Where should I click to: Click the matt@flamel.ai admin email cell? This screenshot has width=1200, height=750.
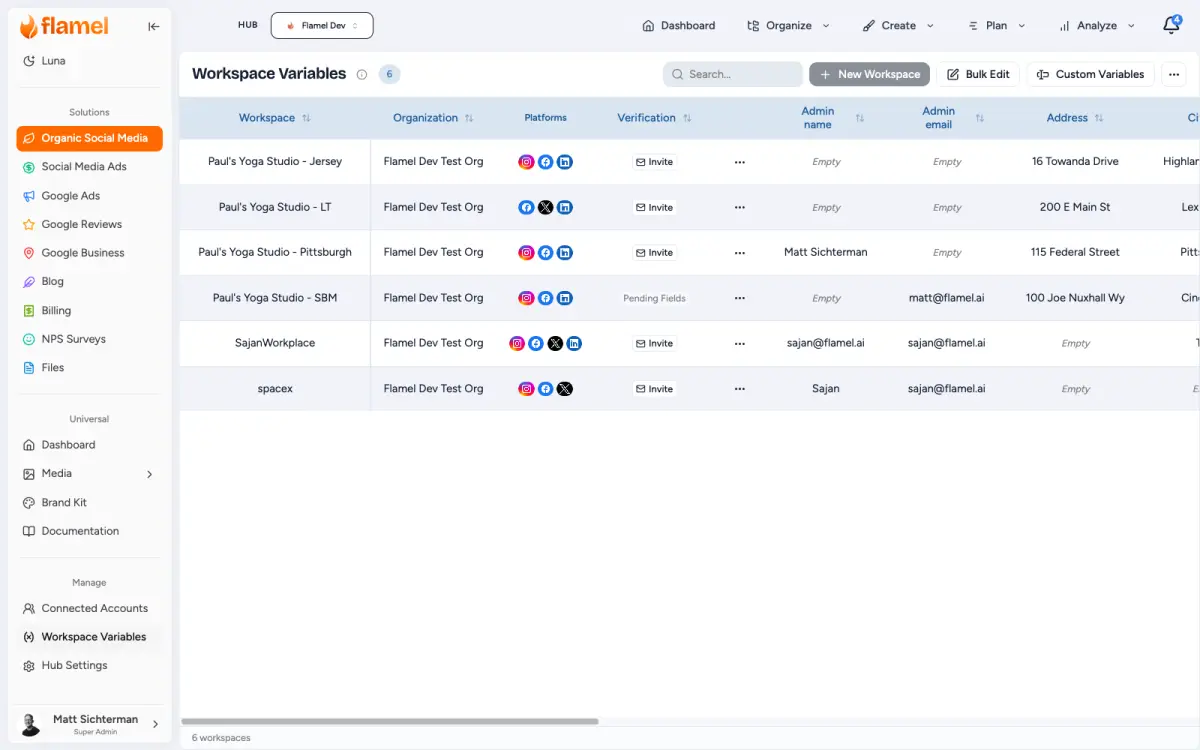click(947, 298)
